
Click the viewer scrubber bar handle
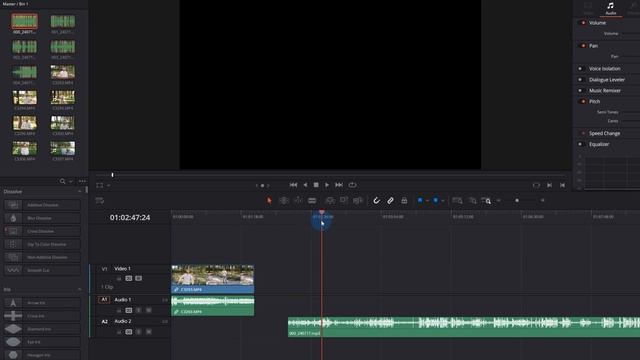[x=112, y=175]
